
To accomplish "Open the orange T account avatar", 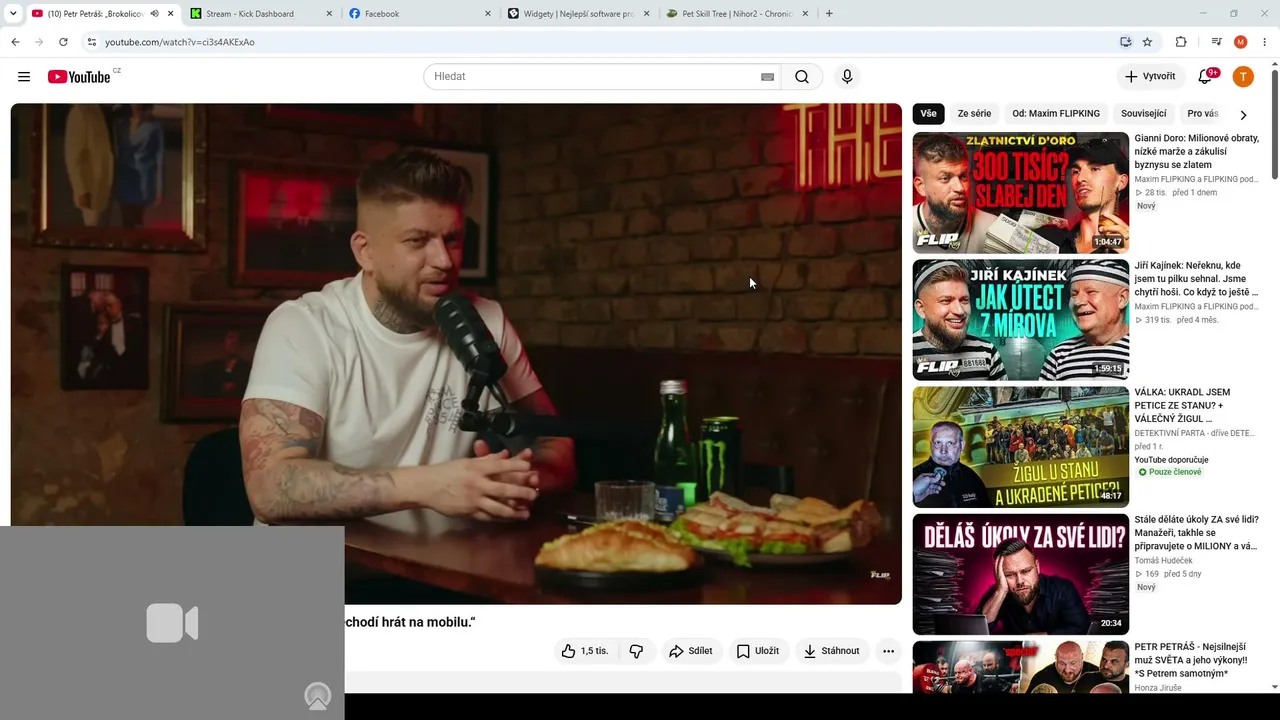I will pos(1243,77).
